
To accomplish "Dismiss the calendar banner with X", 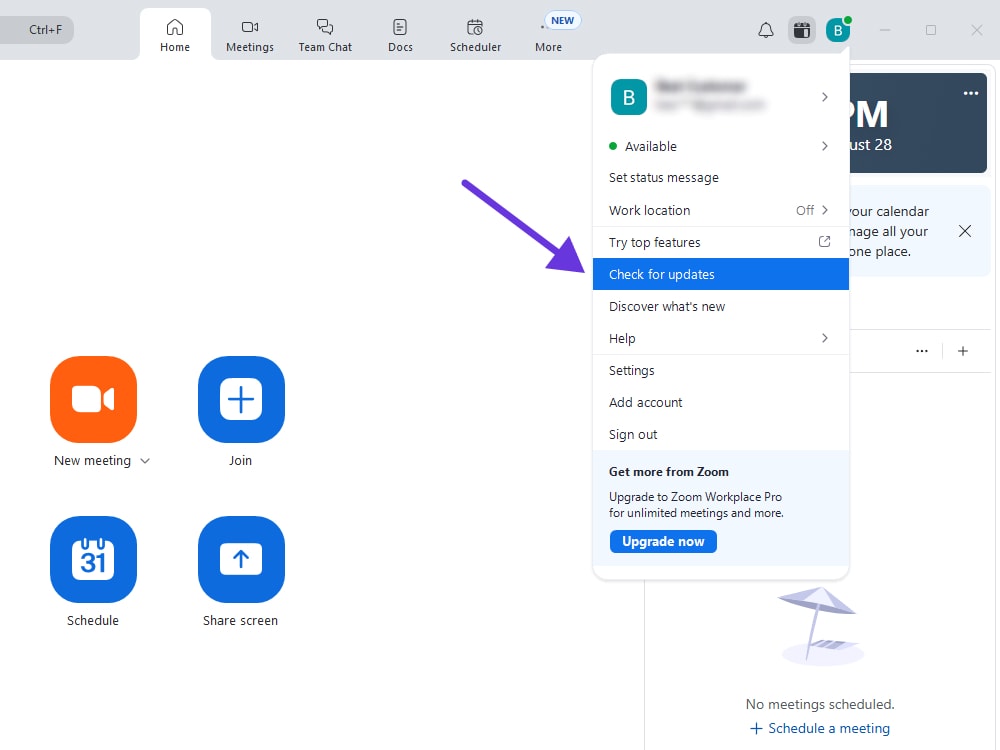I will click(965, 231).
